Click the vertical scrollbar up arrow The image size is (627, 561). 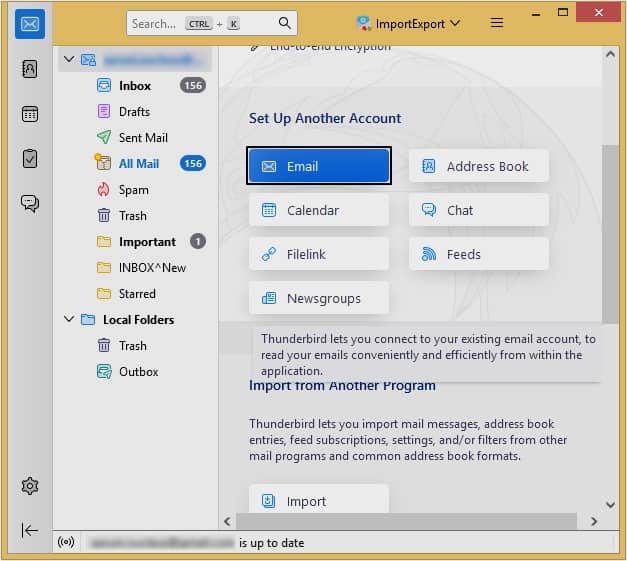coord(610,54)
